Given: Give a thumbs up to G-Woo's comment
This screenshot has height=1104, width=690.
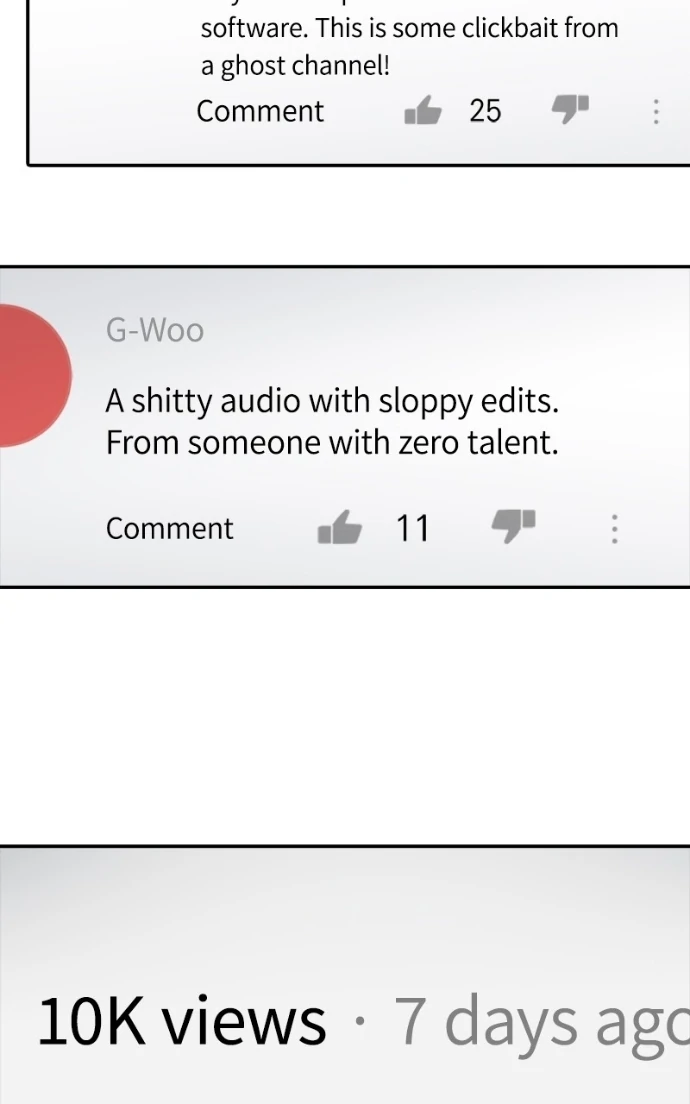Looking at the screenshot, I should point(339,527).
